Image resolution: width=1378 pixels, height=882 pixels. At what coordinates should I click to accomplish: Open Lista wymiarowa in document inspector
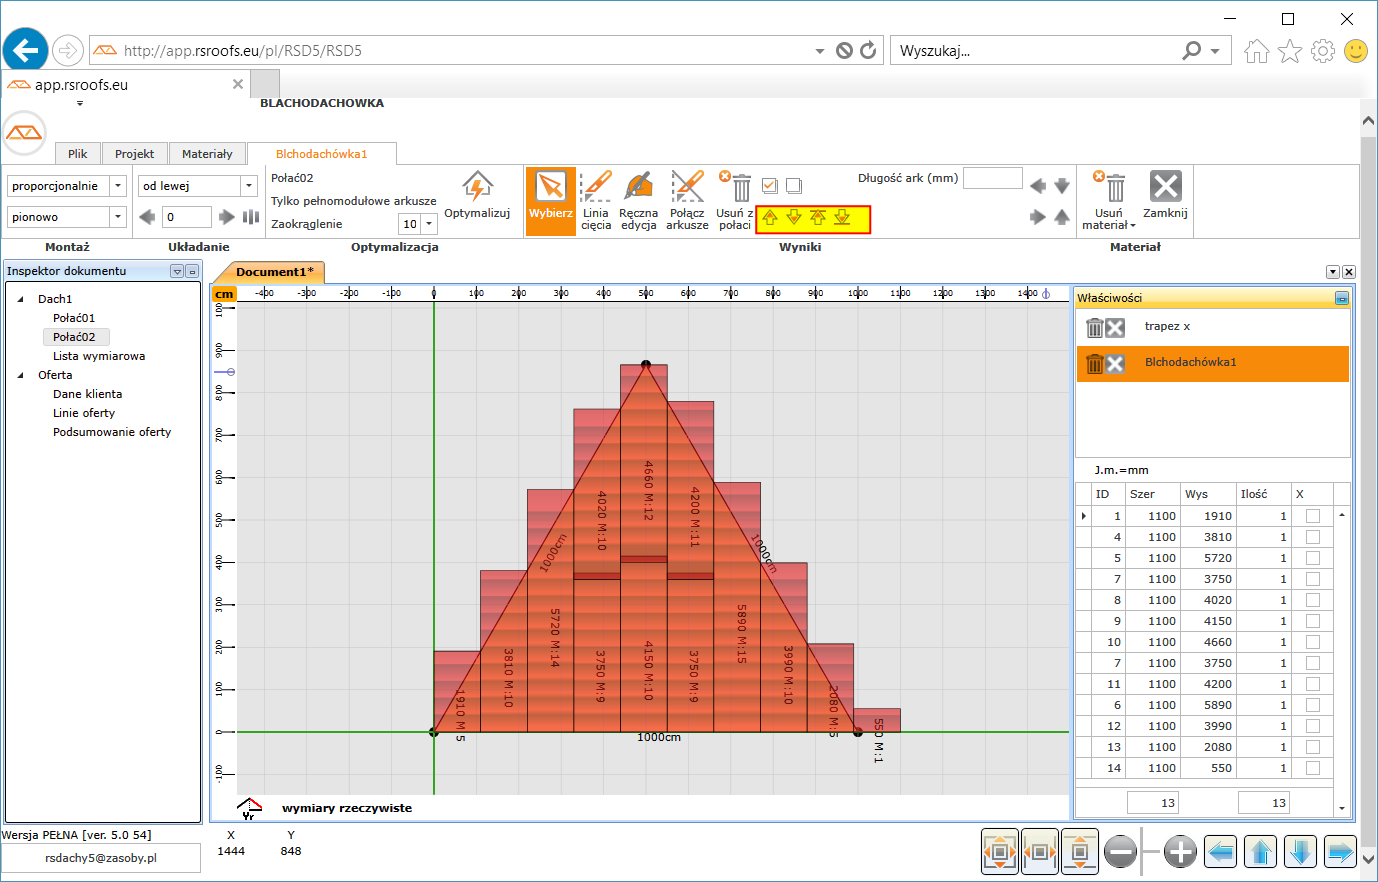(x=99, y=356)
